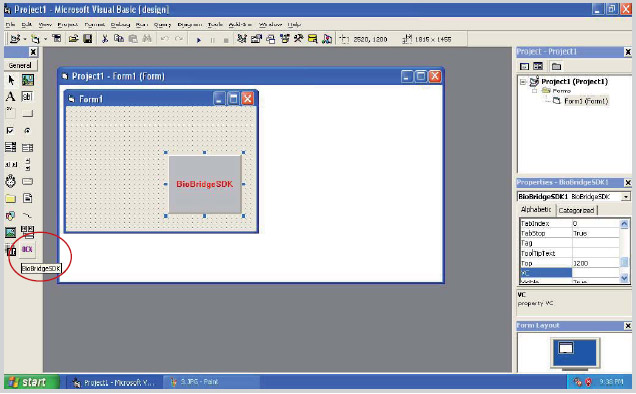Viewport: 636px width, 394px height.
Task: Select the Pointer tool in toolbox
Action: 11,80
